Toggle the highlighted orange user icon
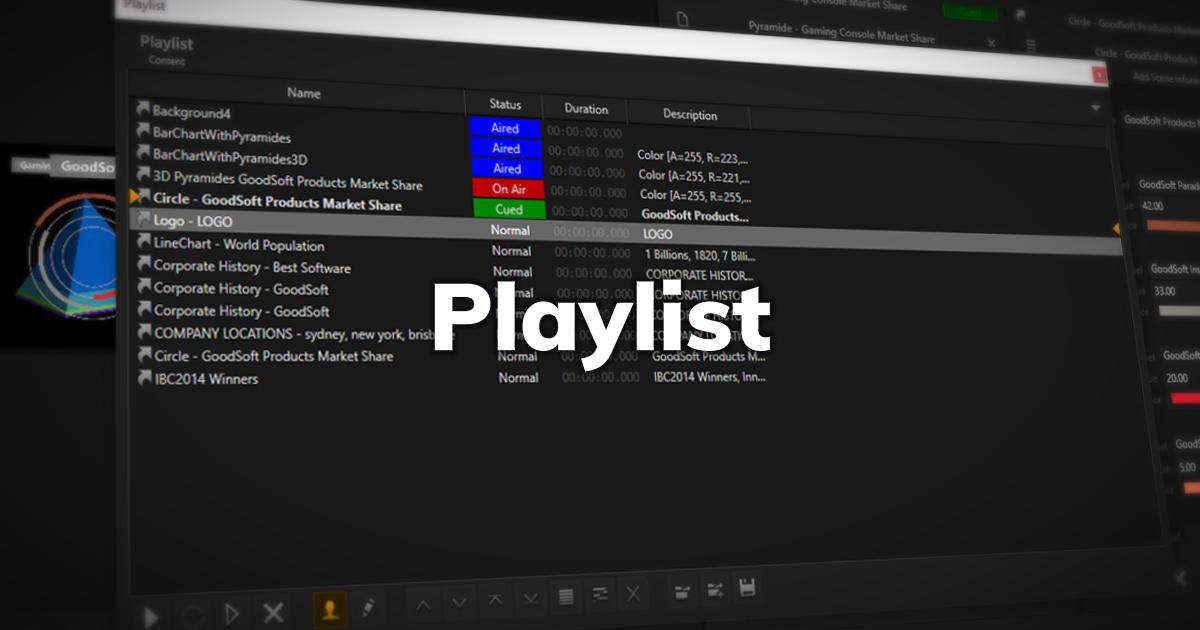1200x630 pixels. 331,608
